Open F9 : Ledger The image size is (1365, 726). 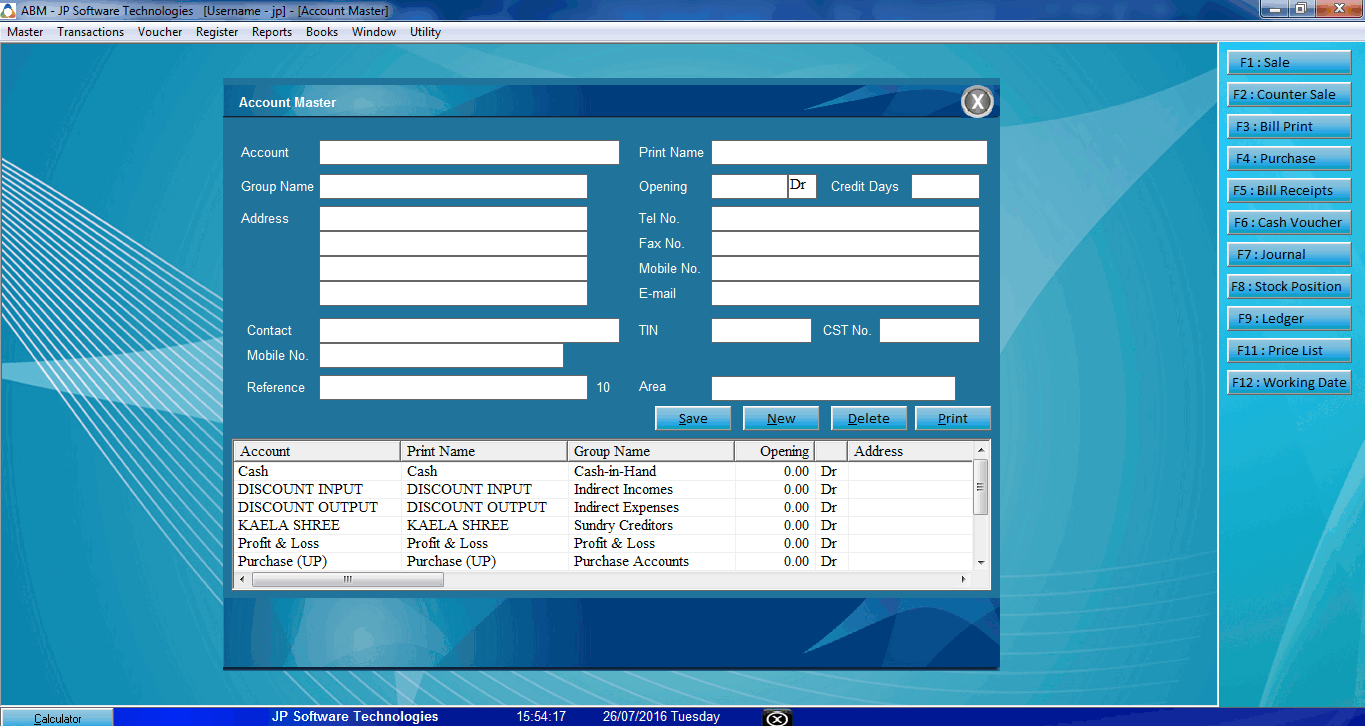(x=1289, y=318)
